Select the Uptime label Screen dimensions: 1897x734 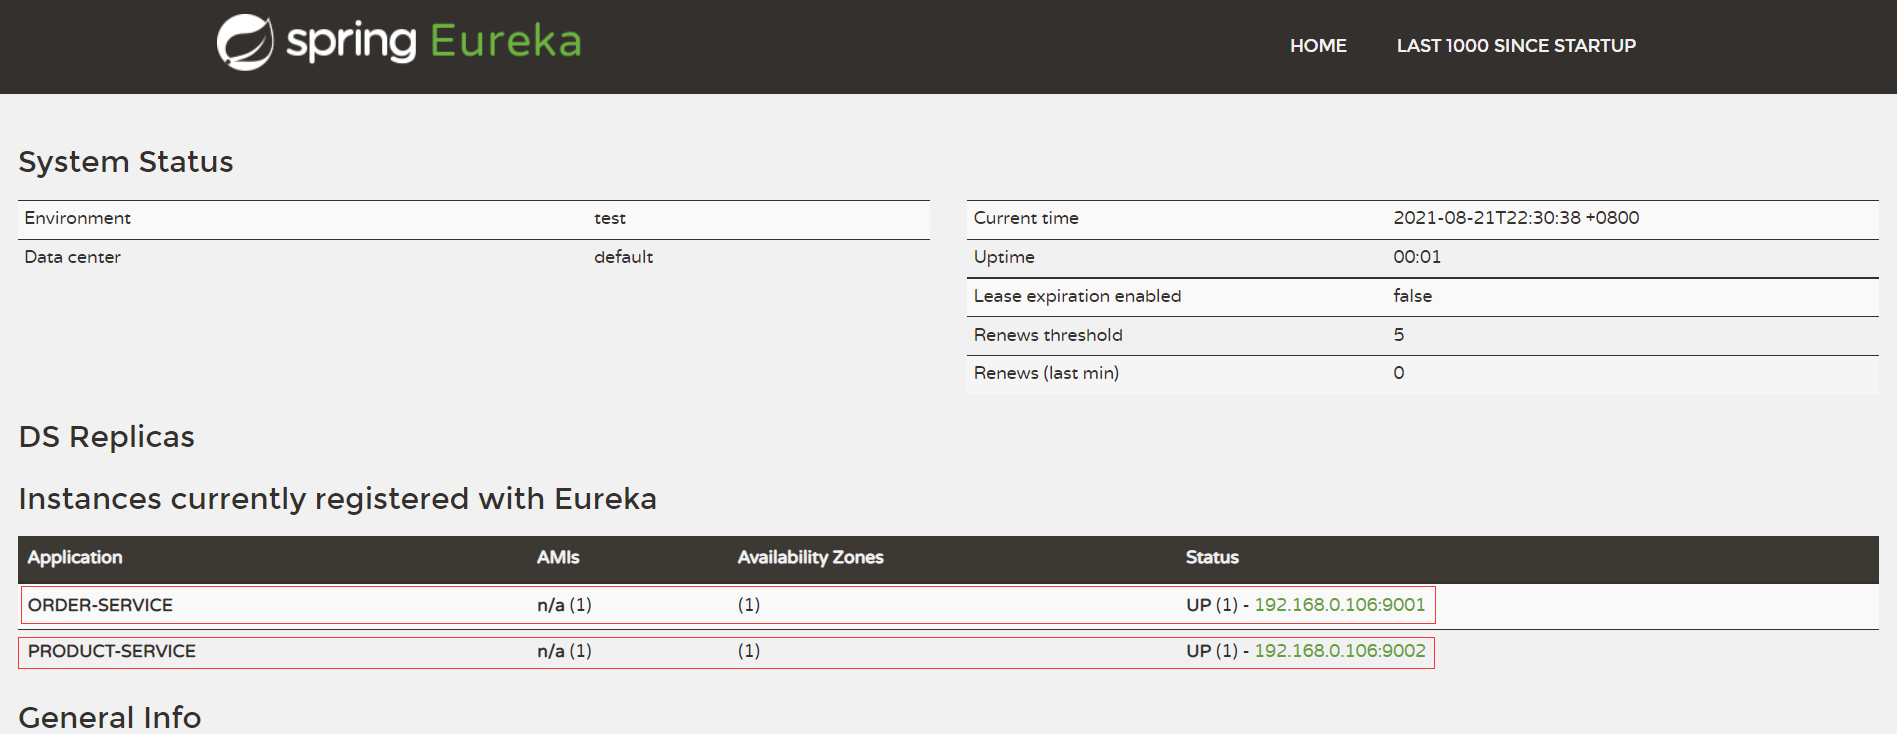[x=1004, y=257]
